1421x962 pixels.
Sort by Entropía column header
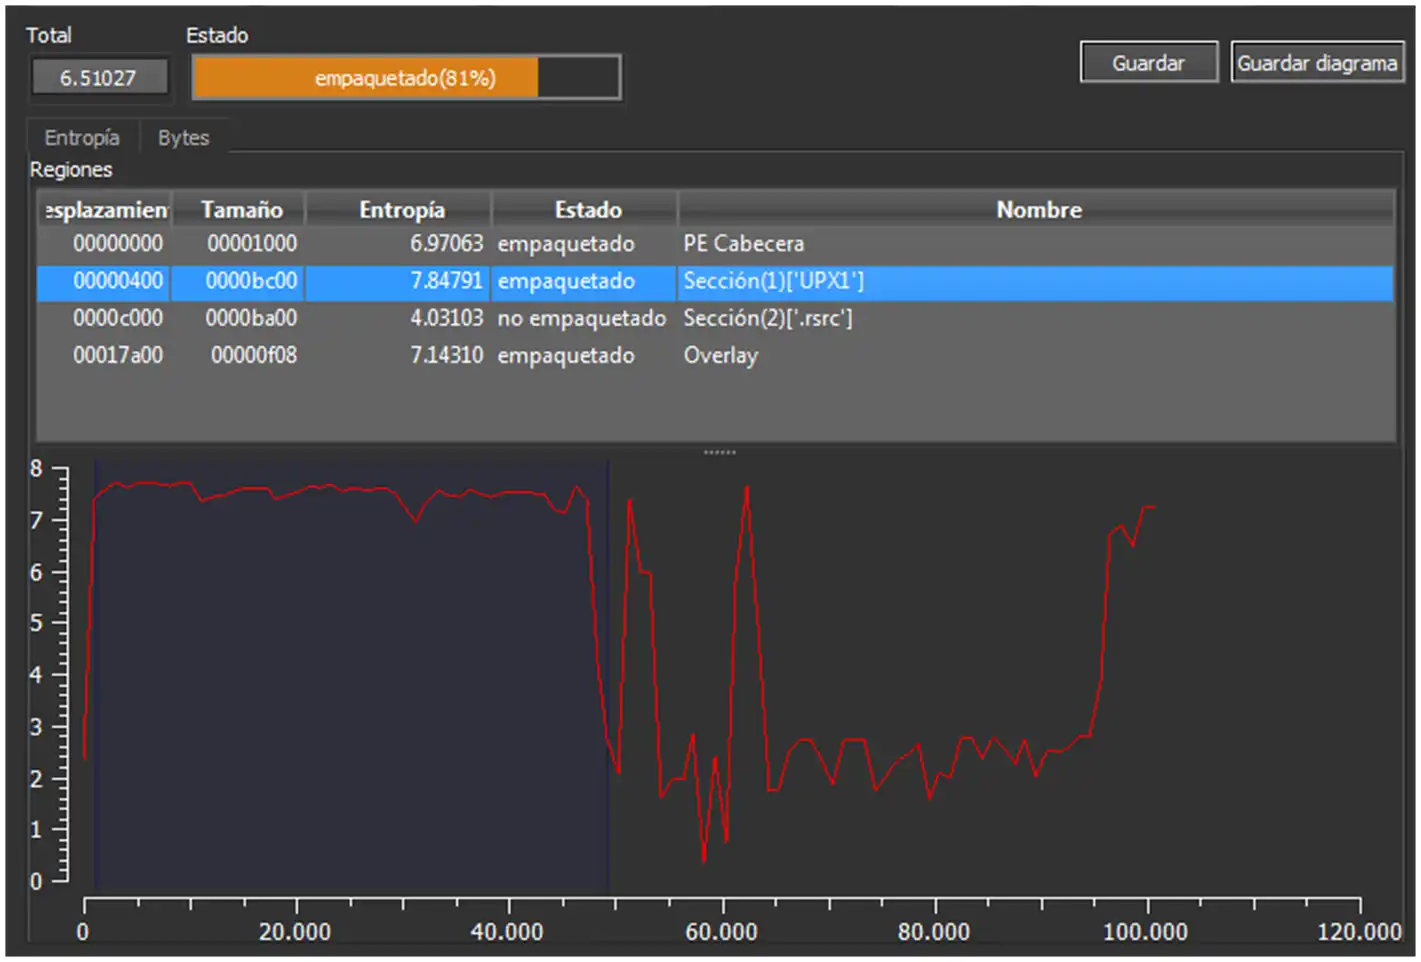point(400,210)
